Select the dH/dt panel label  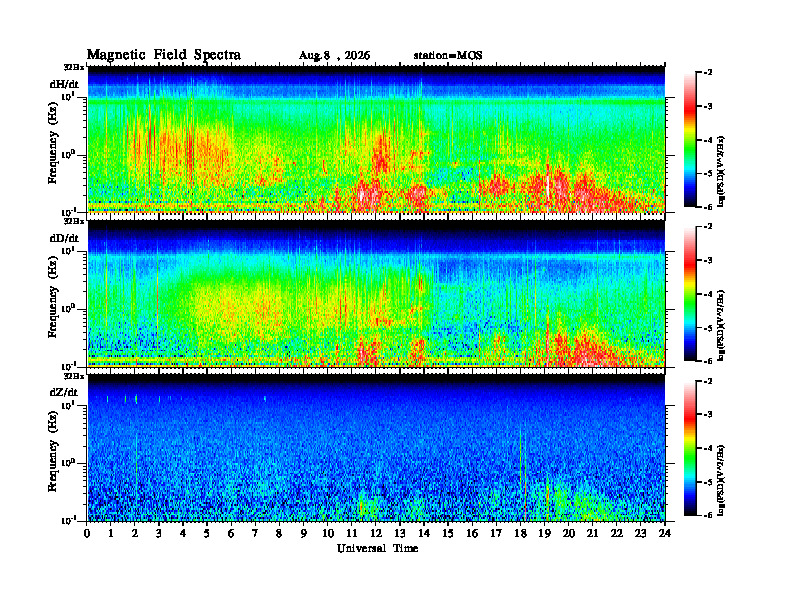point(64,84)
